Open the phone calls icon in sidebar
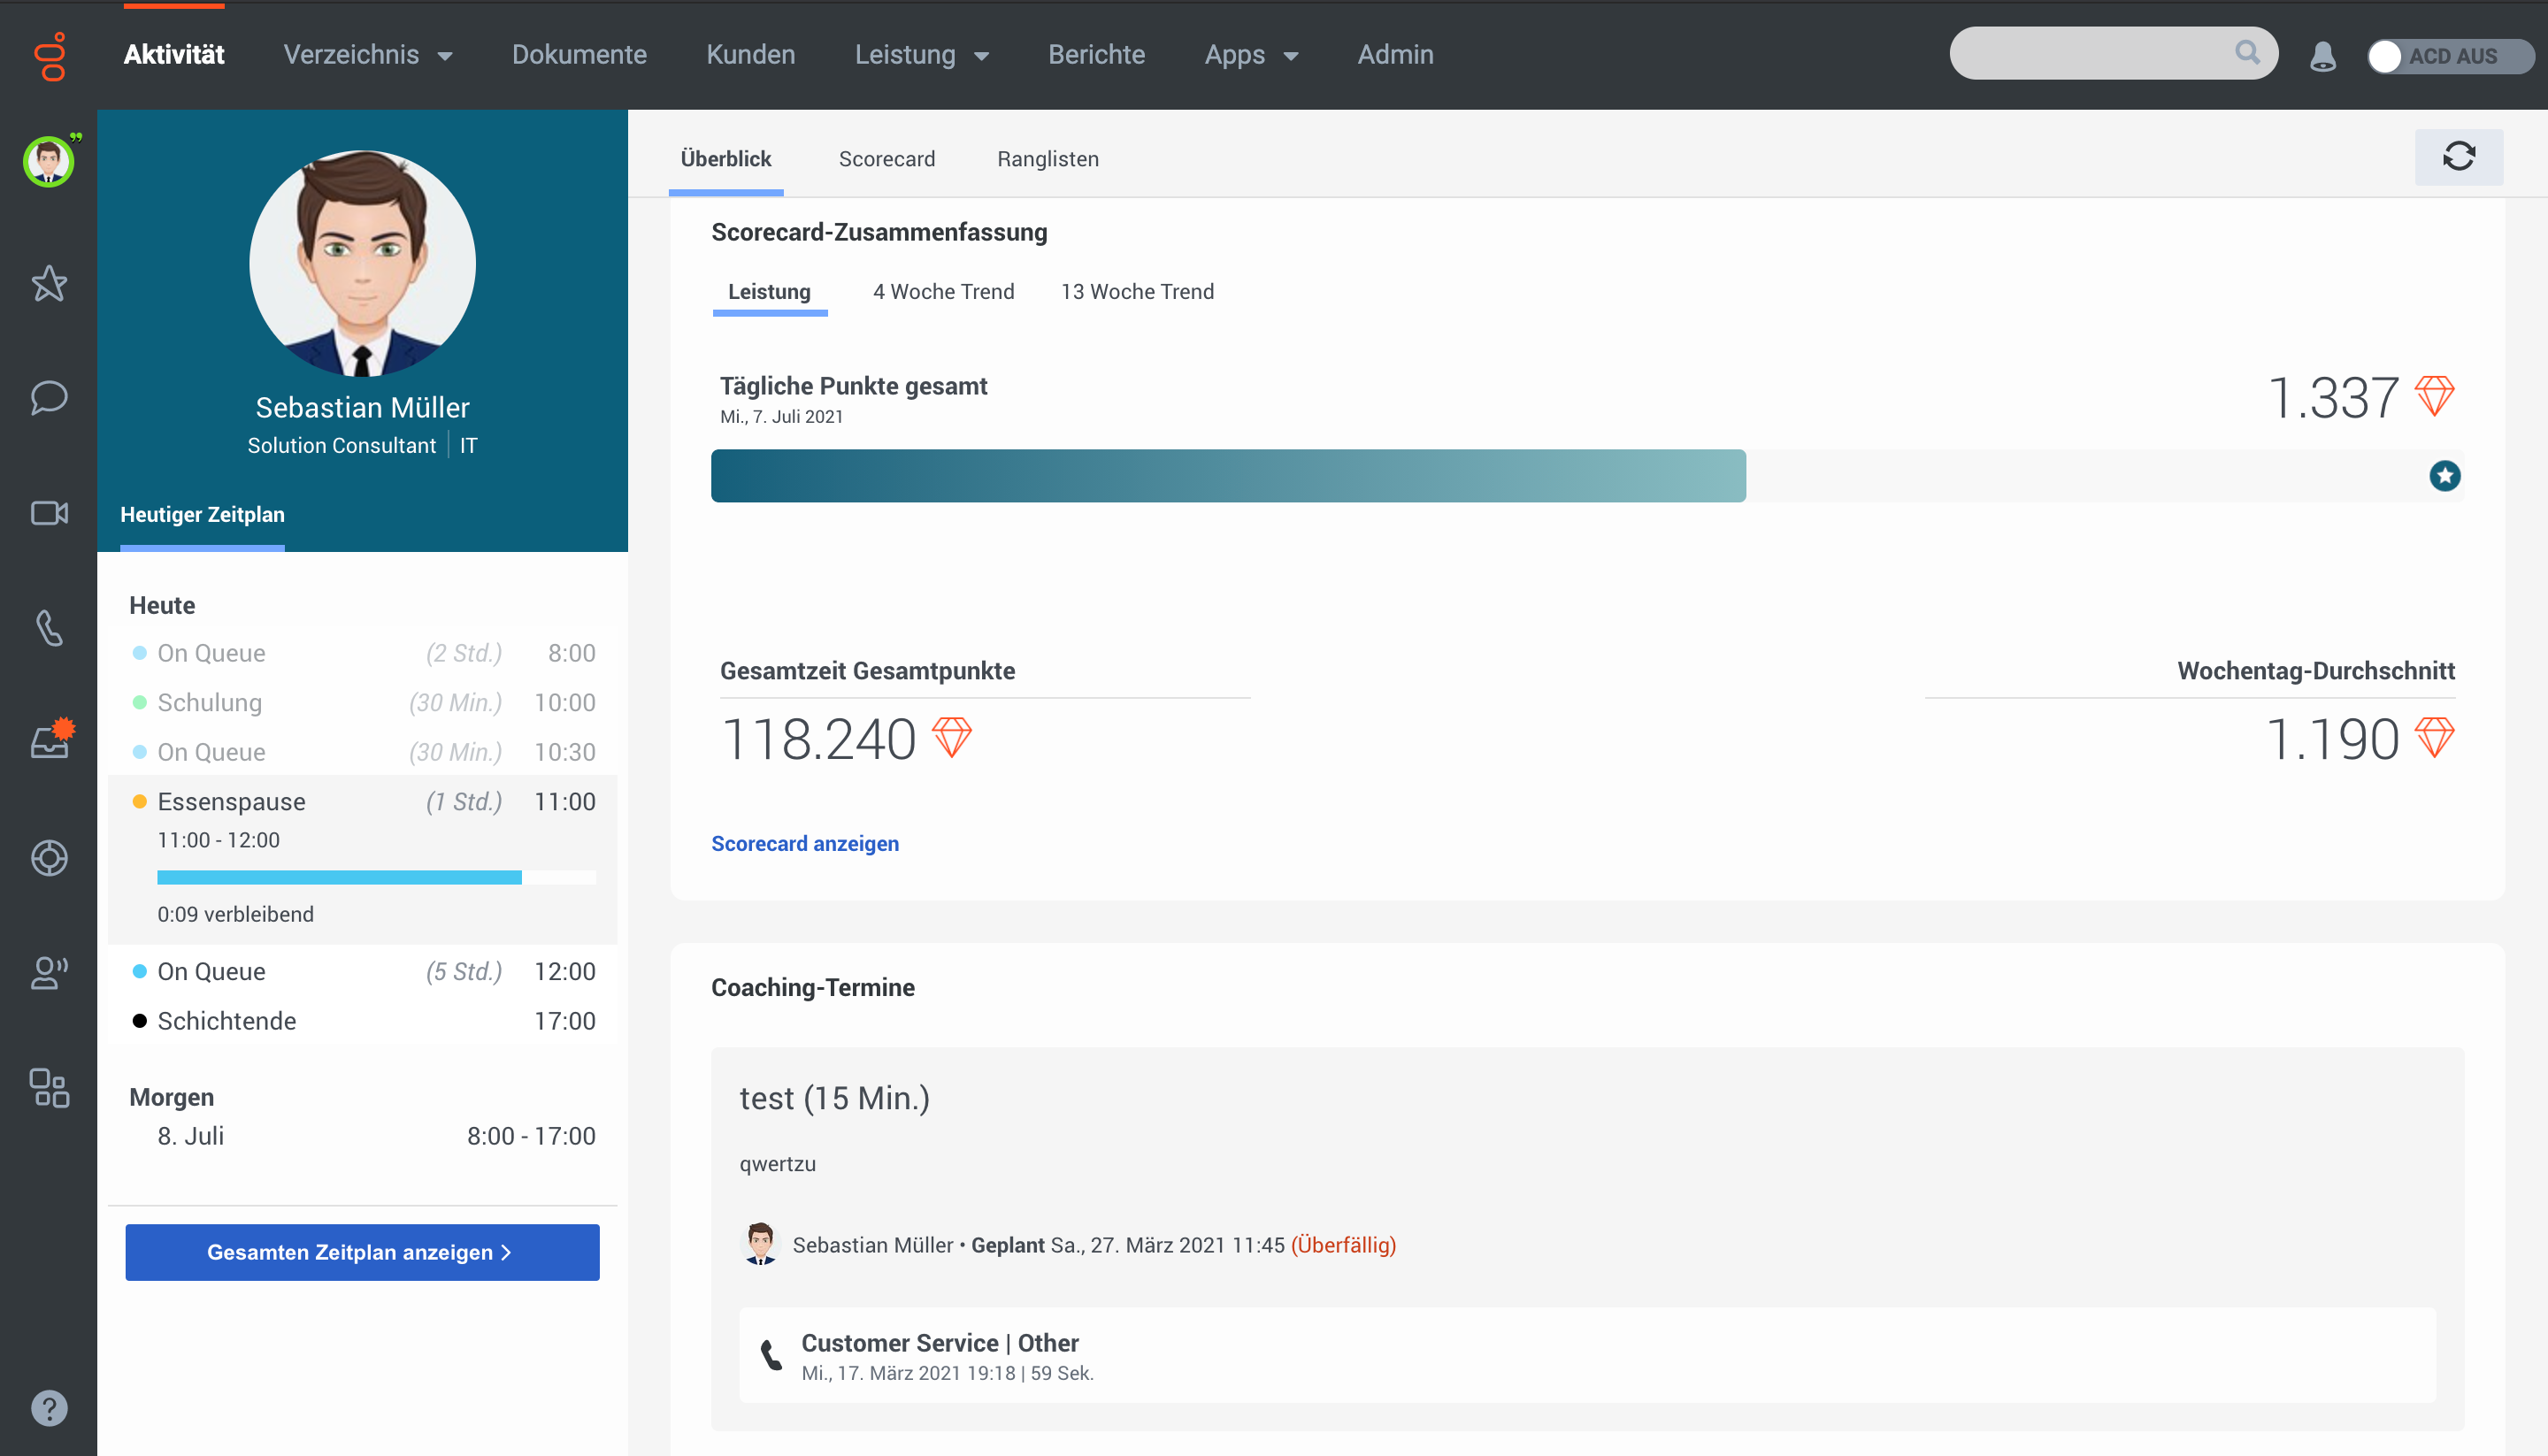2548x1456 pixels. (48, 628)
